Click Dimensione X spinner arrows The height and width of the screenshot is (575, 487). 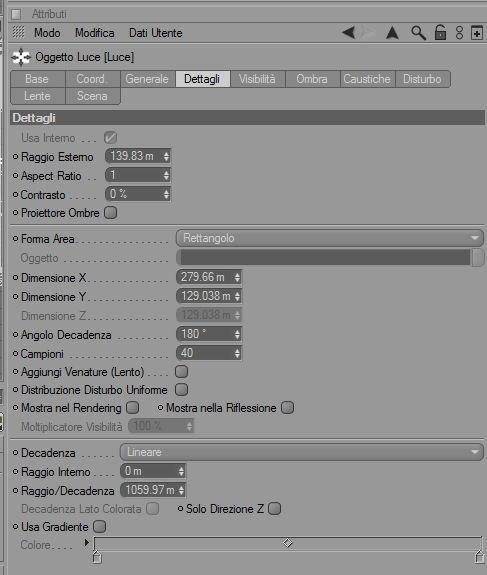tap(237, 278)
